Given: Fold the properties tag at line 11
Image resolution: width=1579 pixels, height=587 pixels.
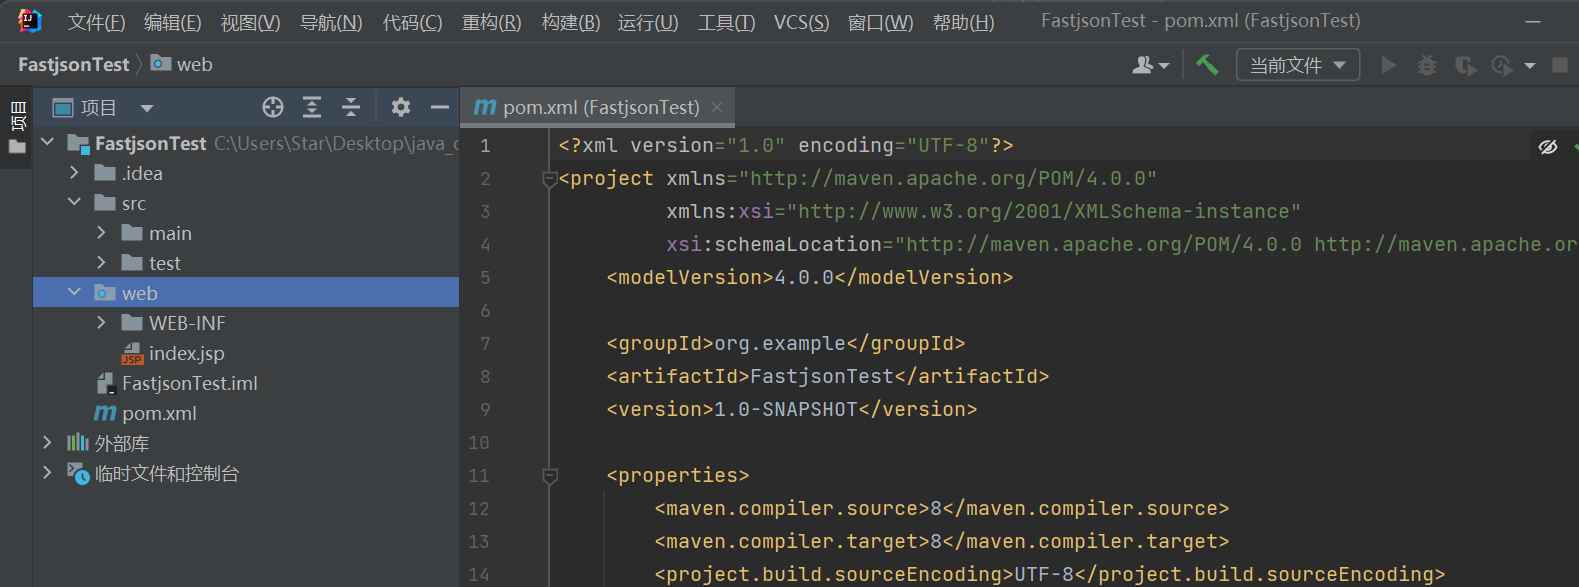Looking at the screenshot, I should point(549,476).
